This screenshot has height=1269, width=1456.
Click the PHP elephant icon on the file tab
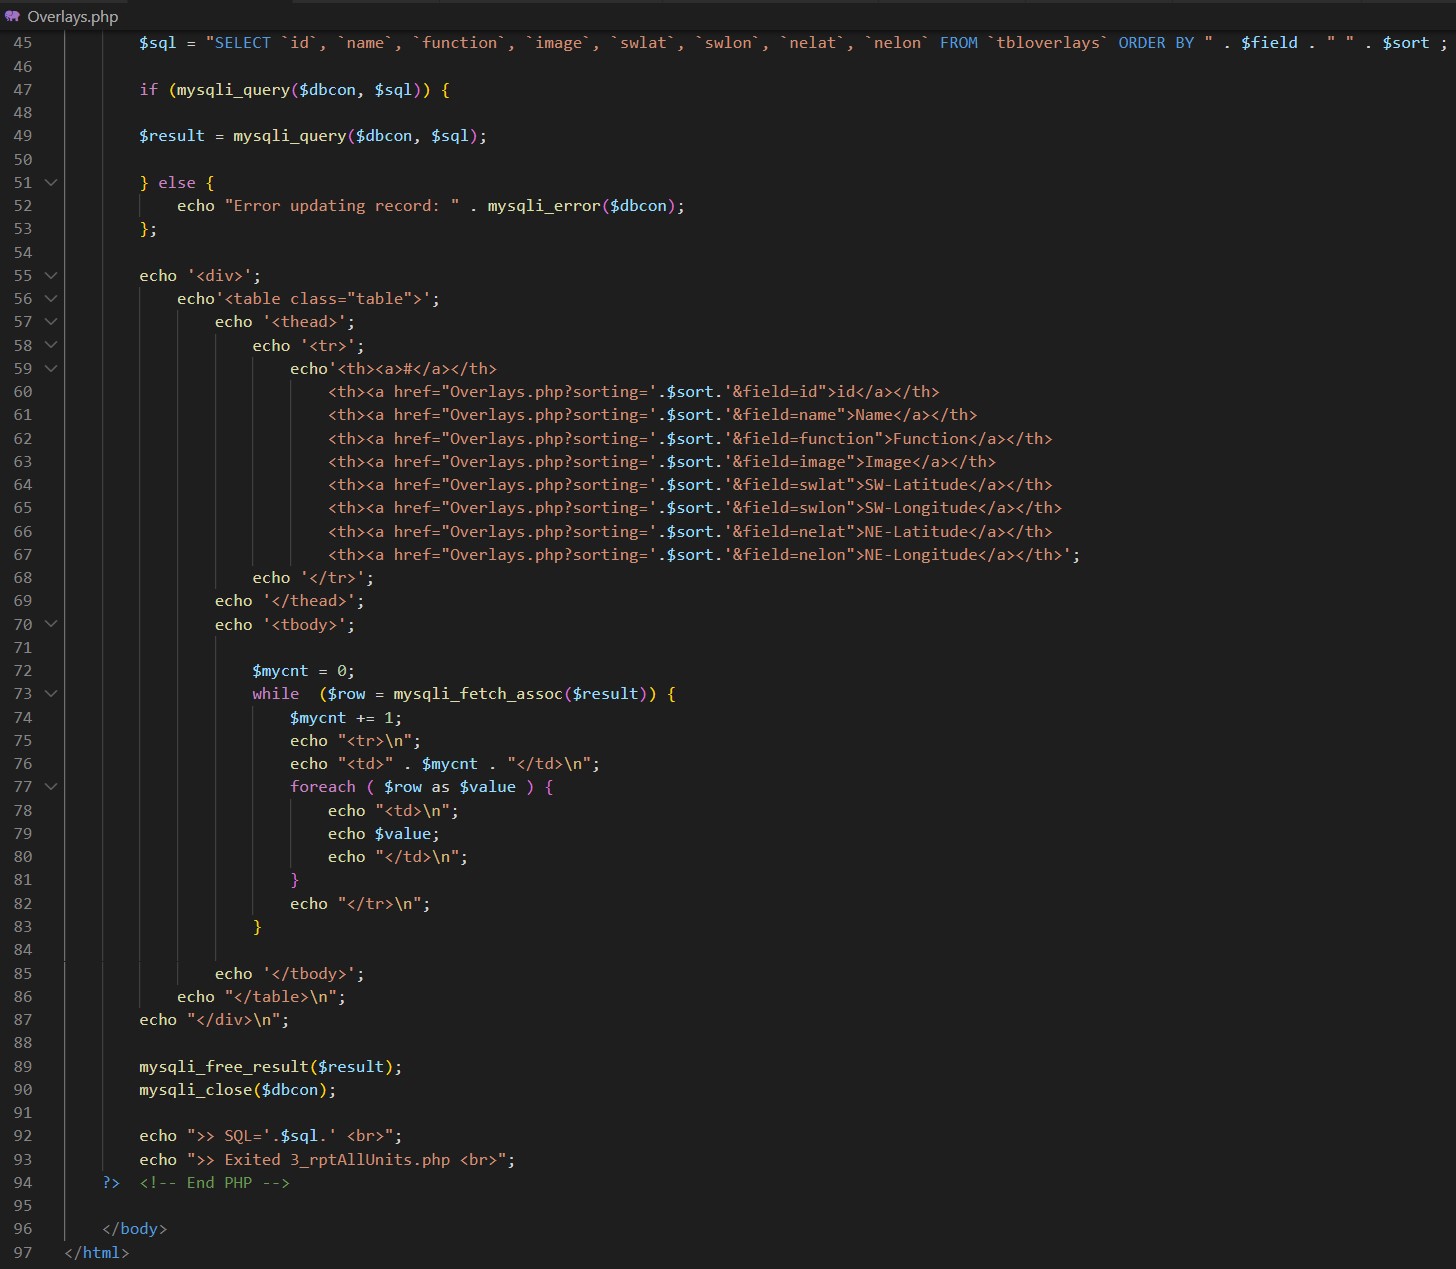pos(13,16)
